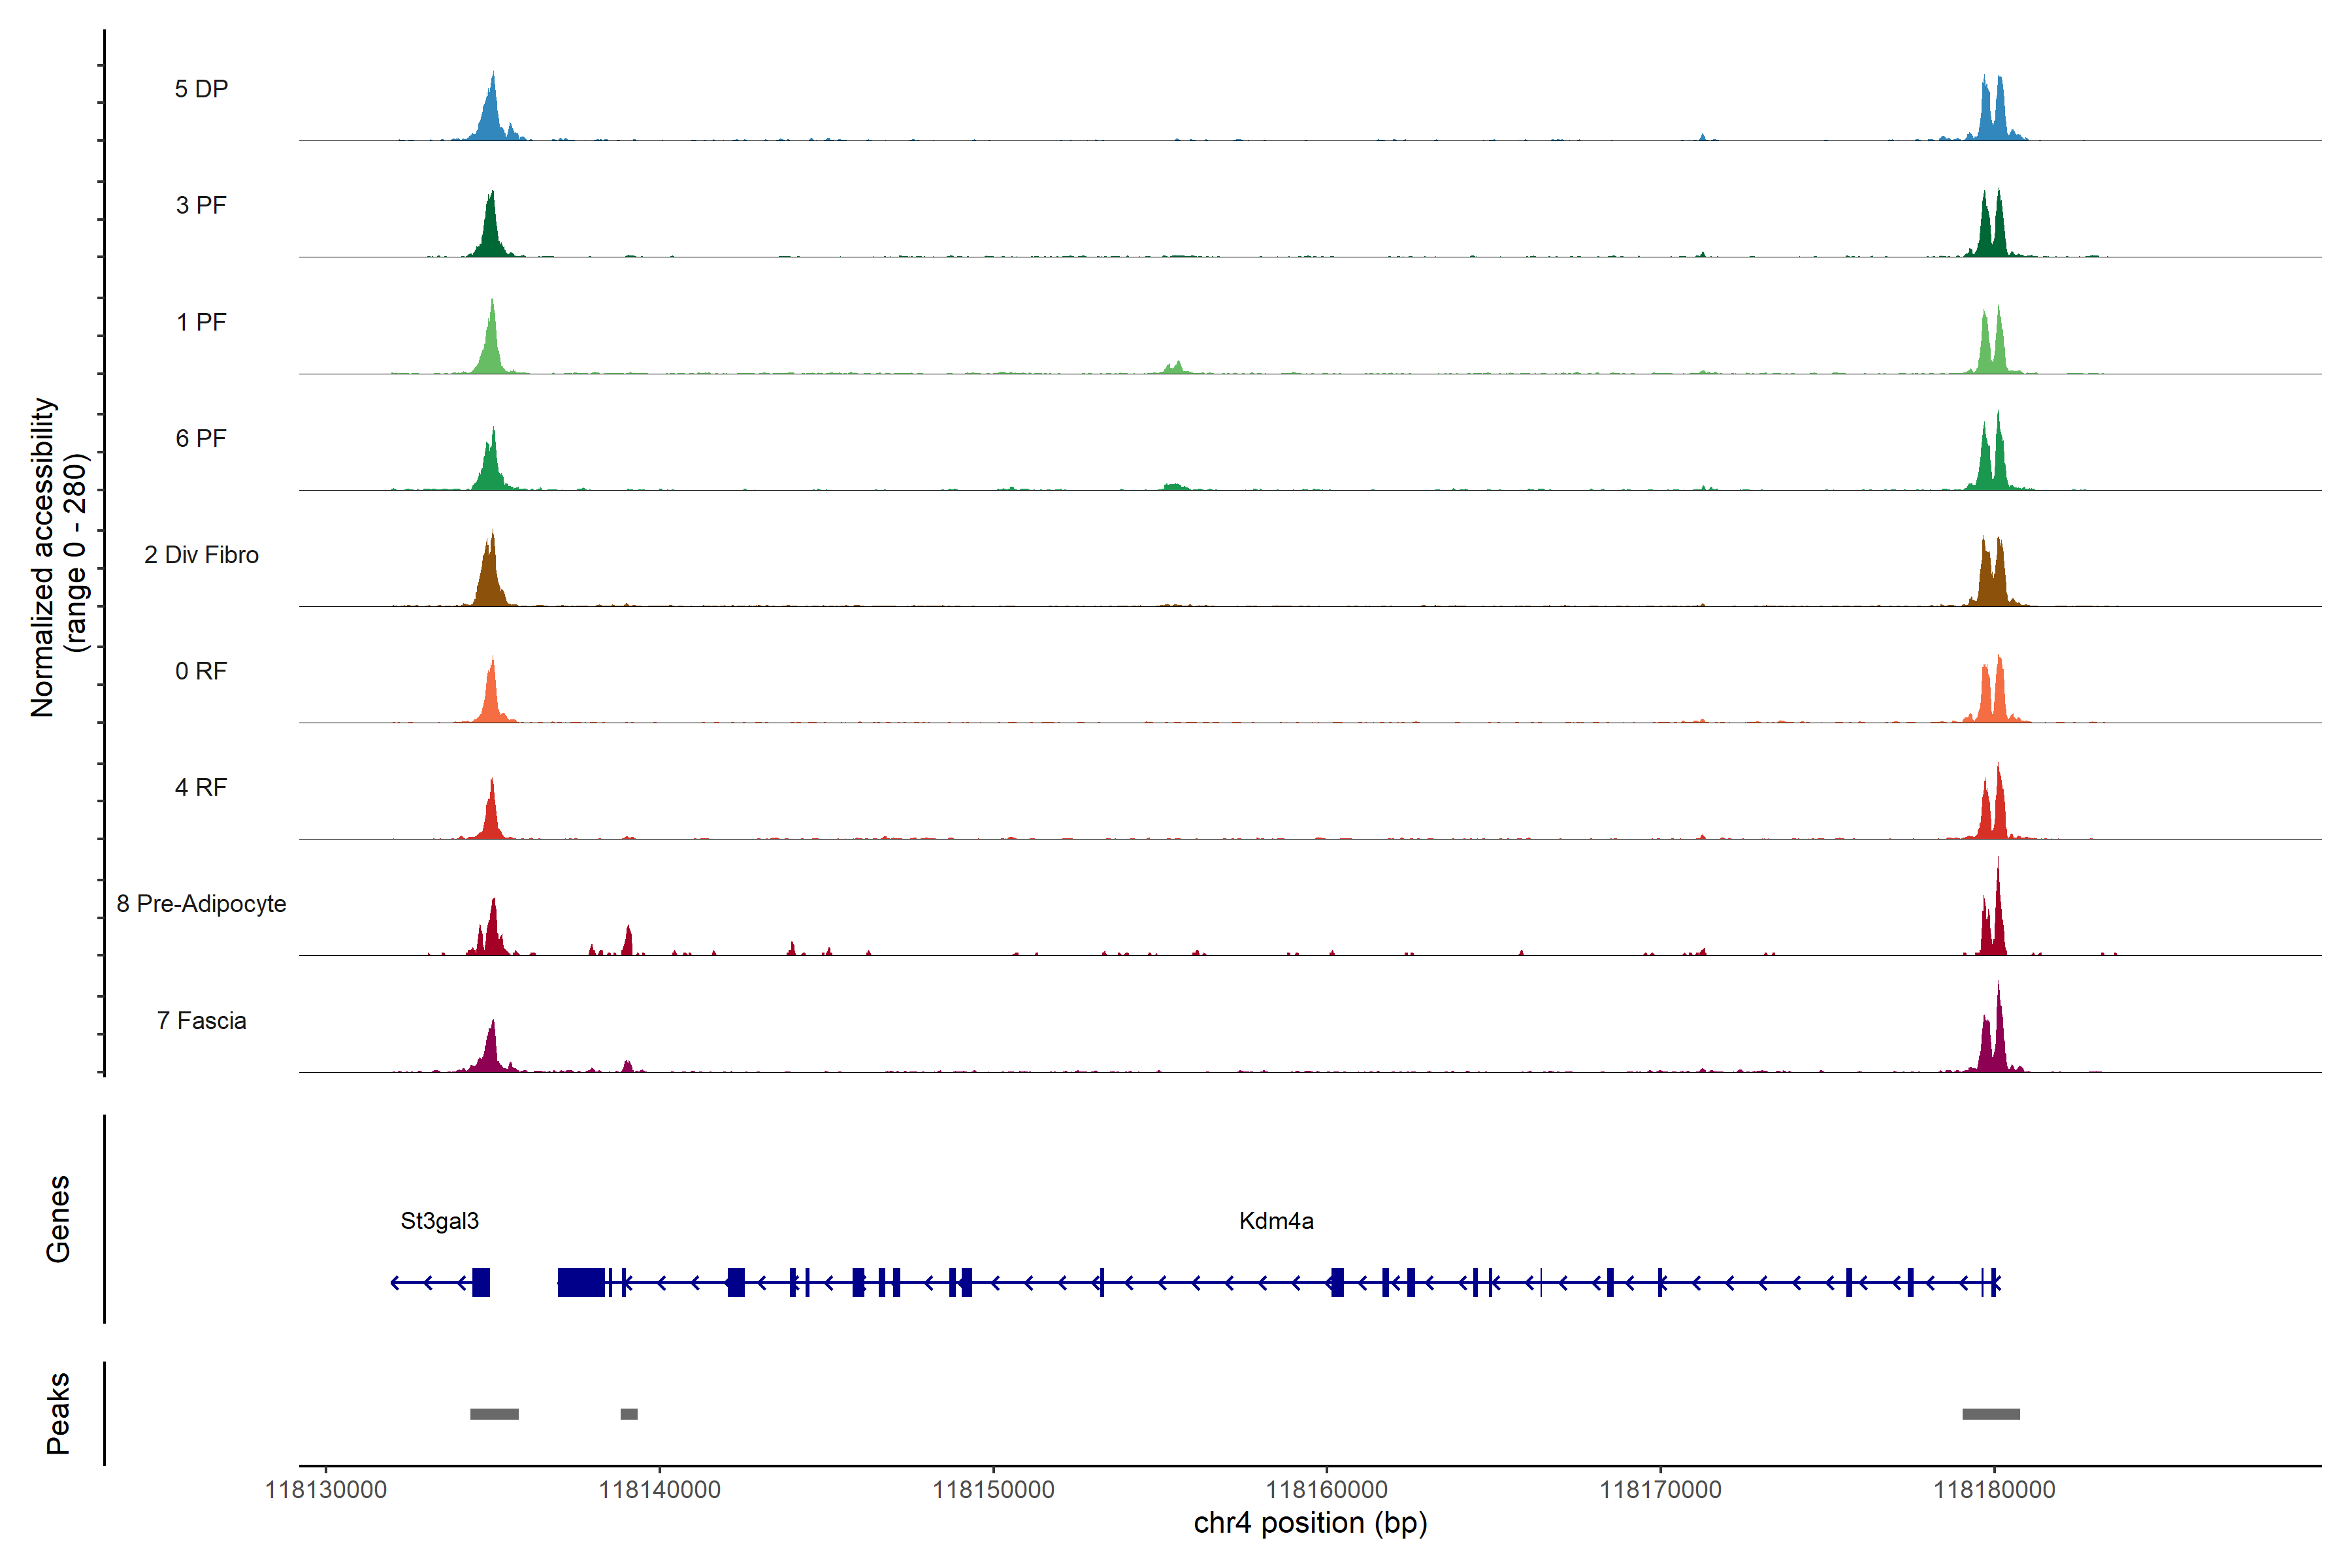Click the St3gal3 gene name

pyautogui.click(x=439, y=1221)
